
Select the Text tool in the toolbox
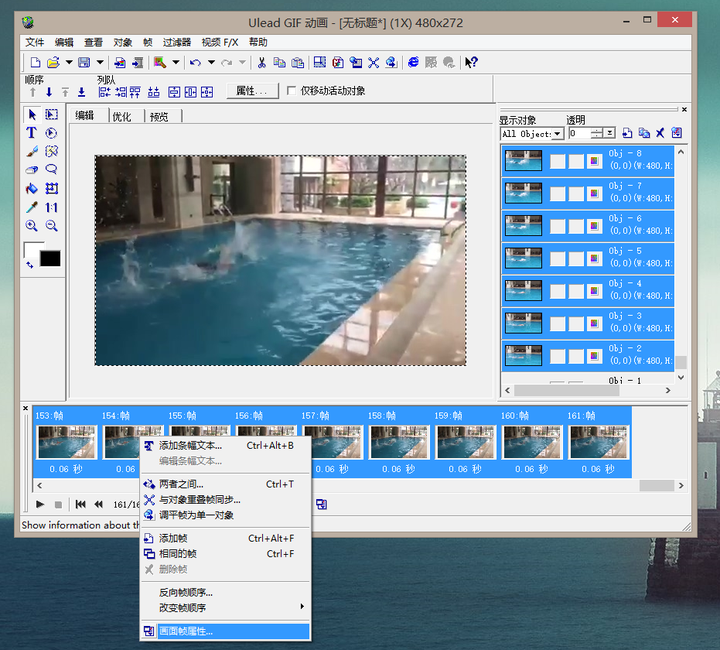31,133
